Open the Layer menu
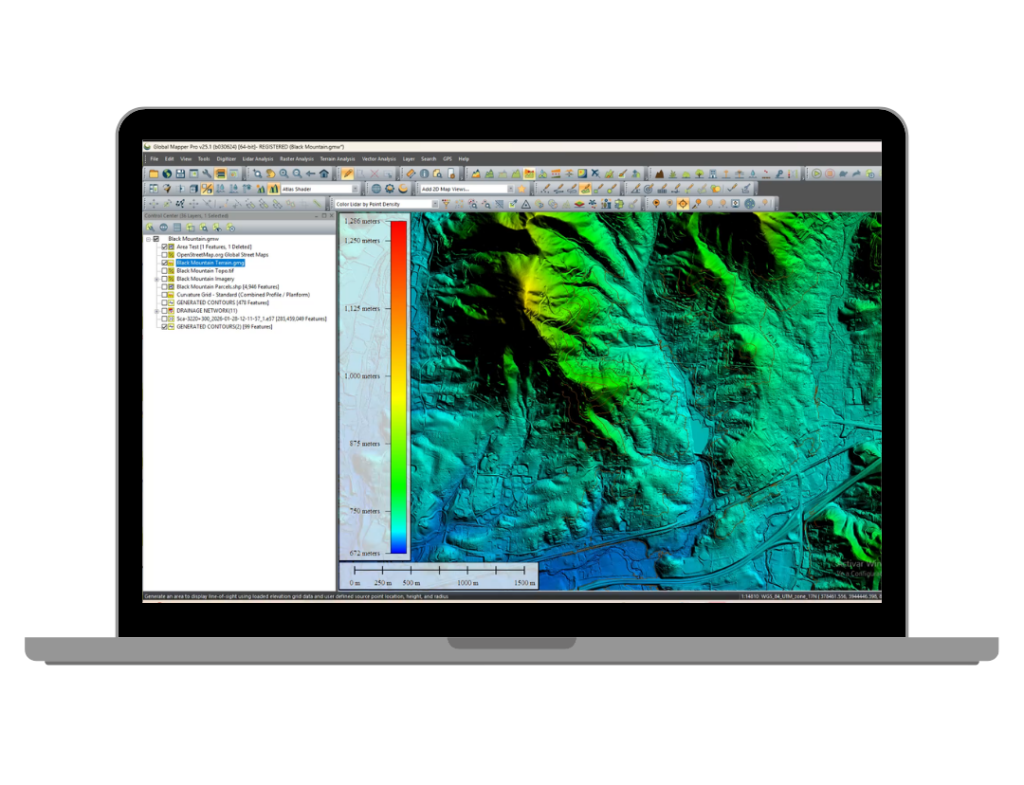 coord(409,159)
